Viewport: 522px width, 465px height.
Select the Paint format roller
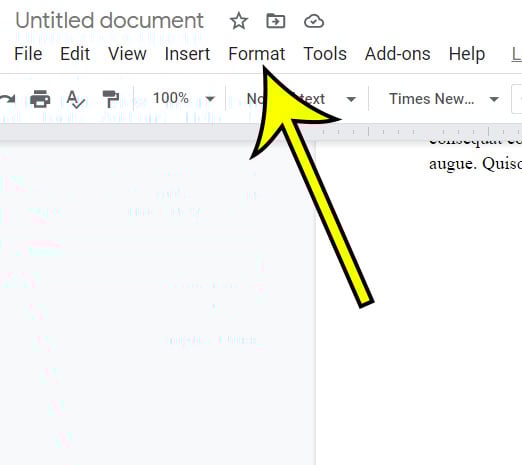[x=110, y=99]
